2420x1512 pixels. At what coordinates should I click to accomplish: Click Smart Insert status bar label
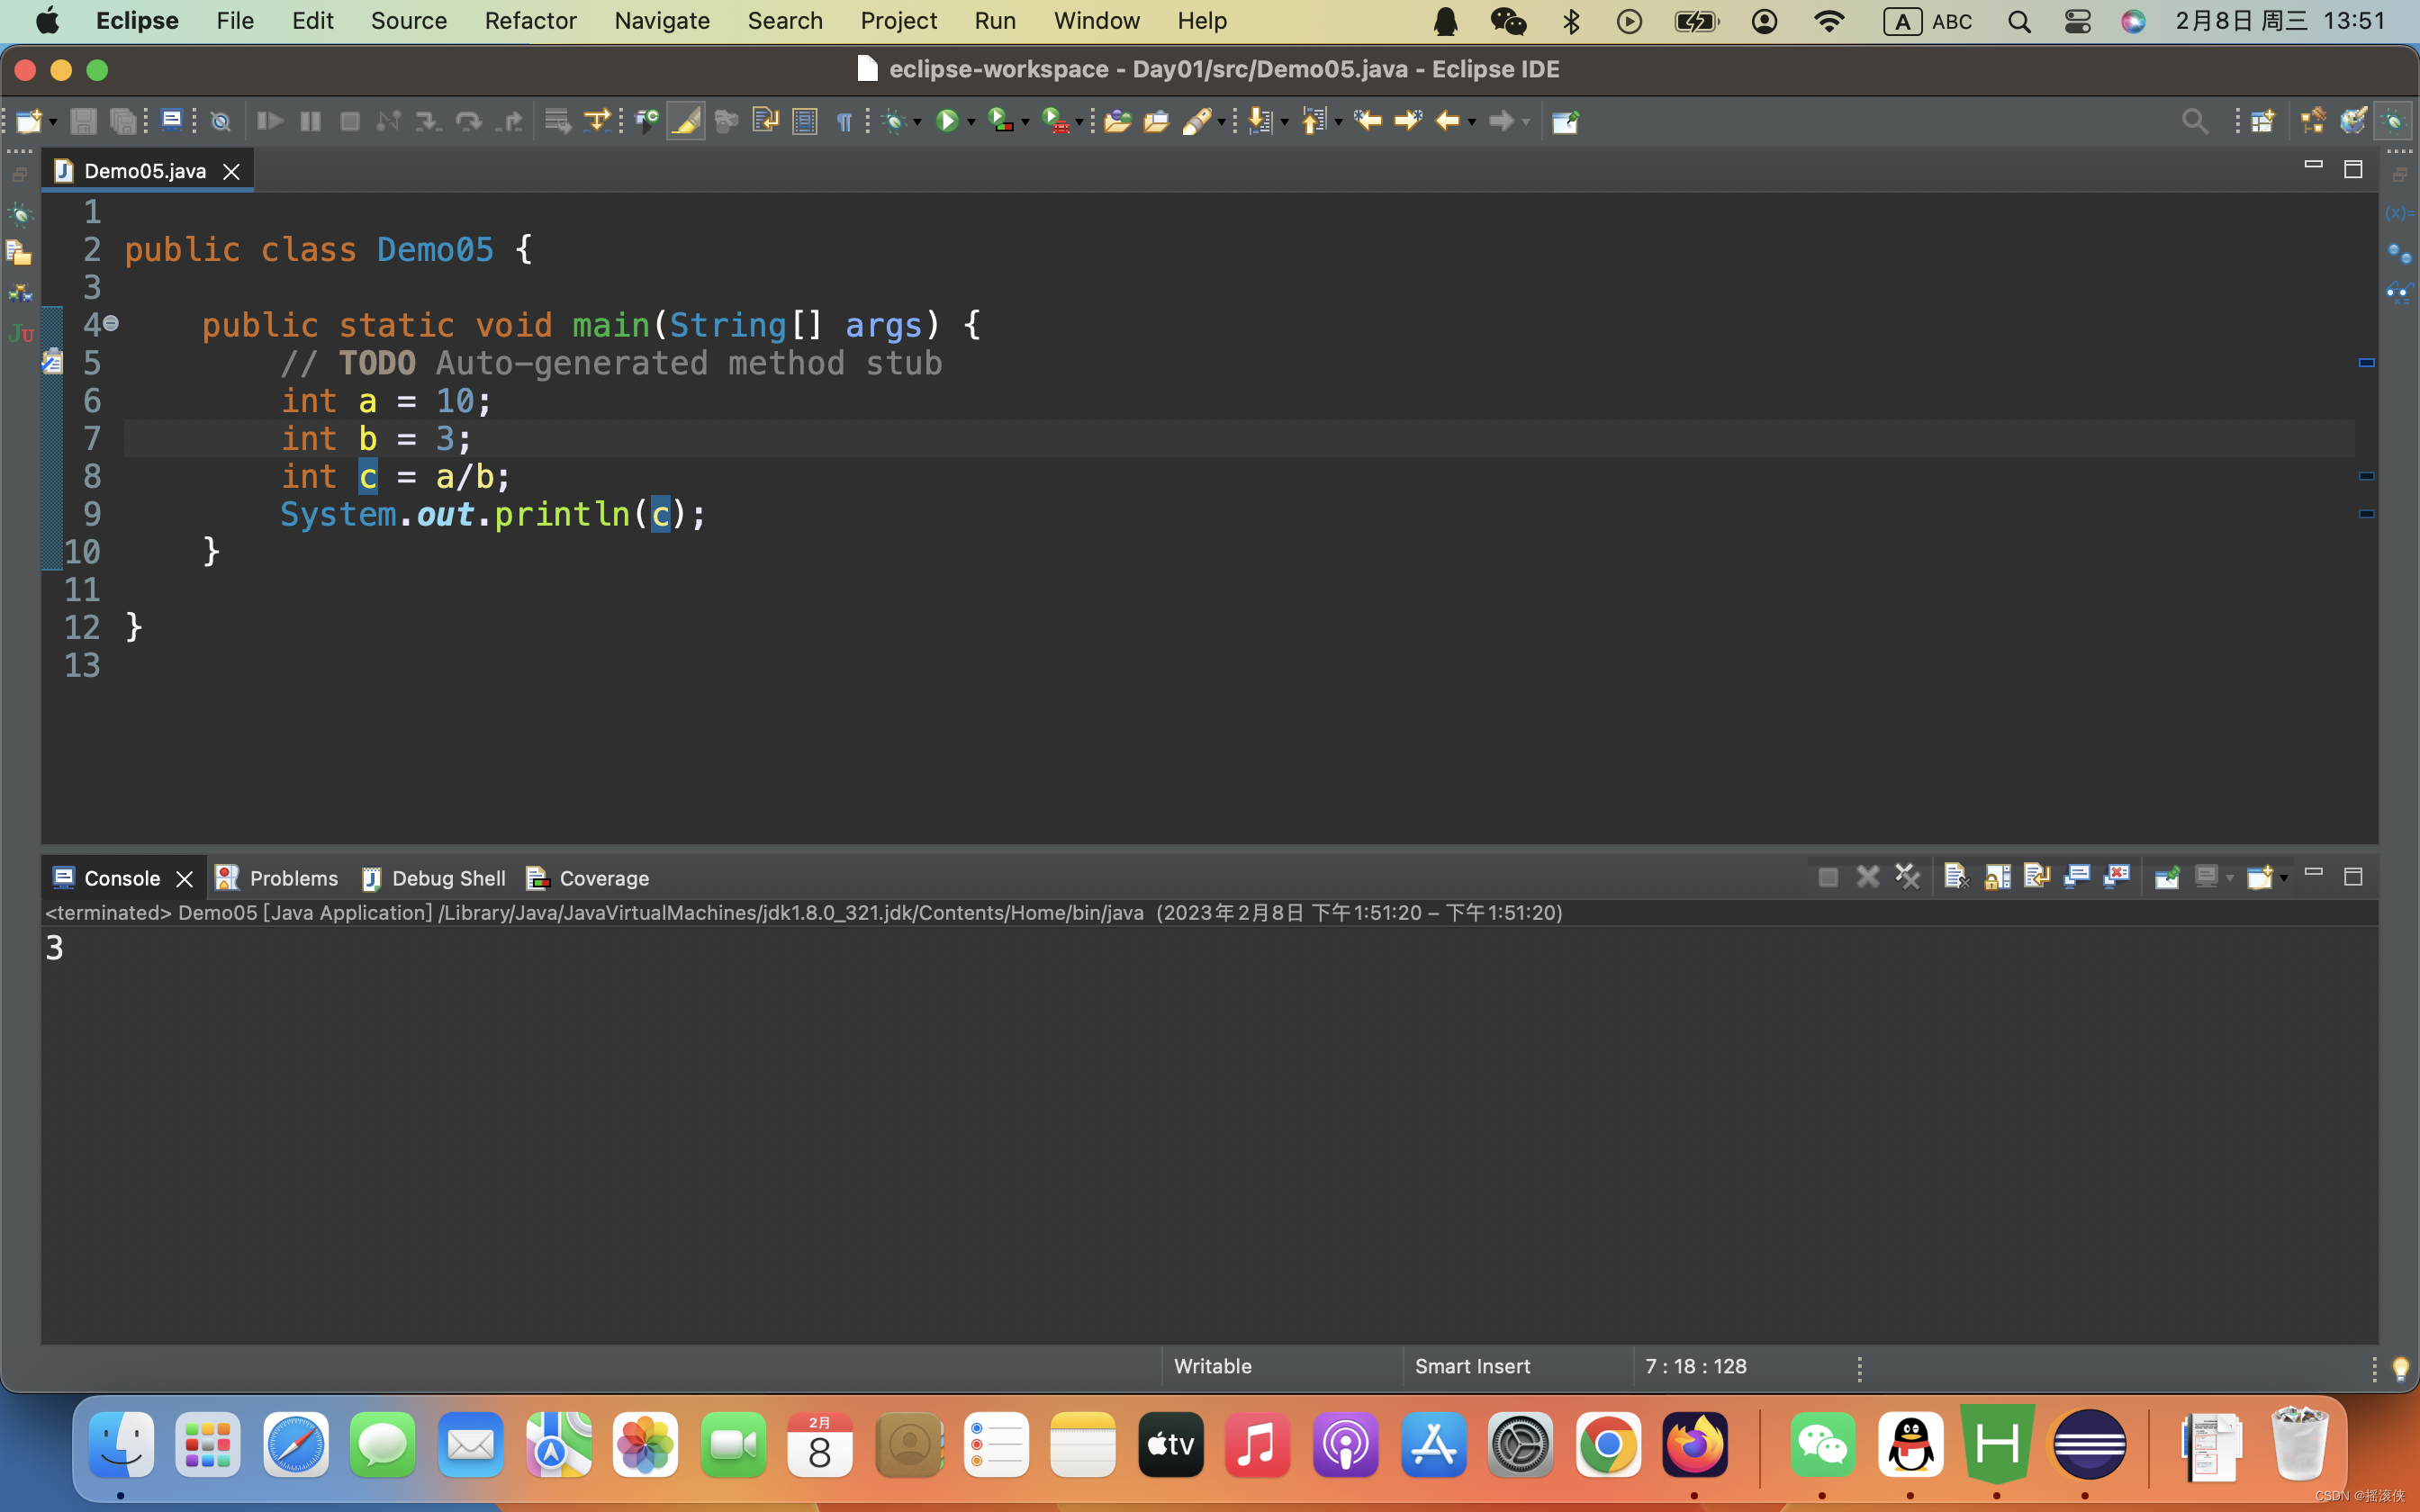[x=1472, y=1366]
